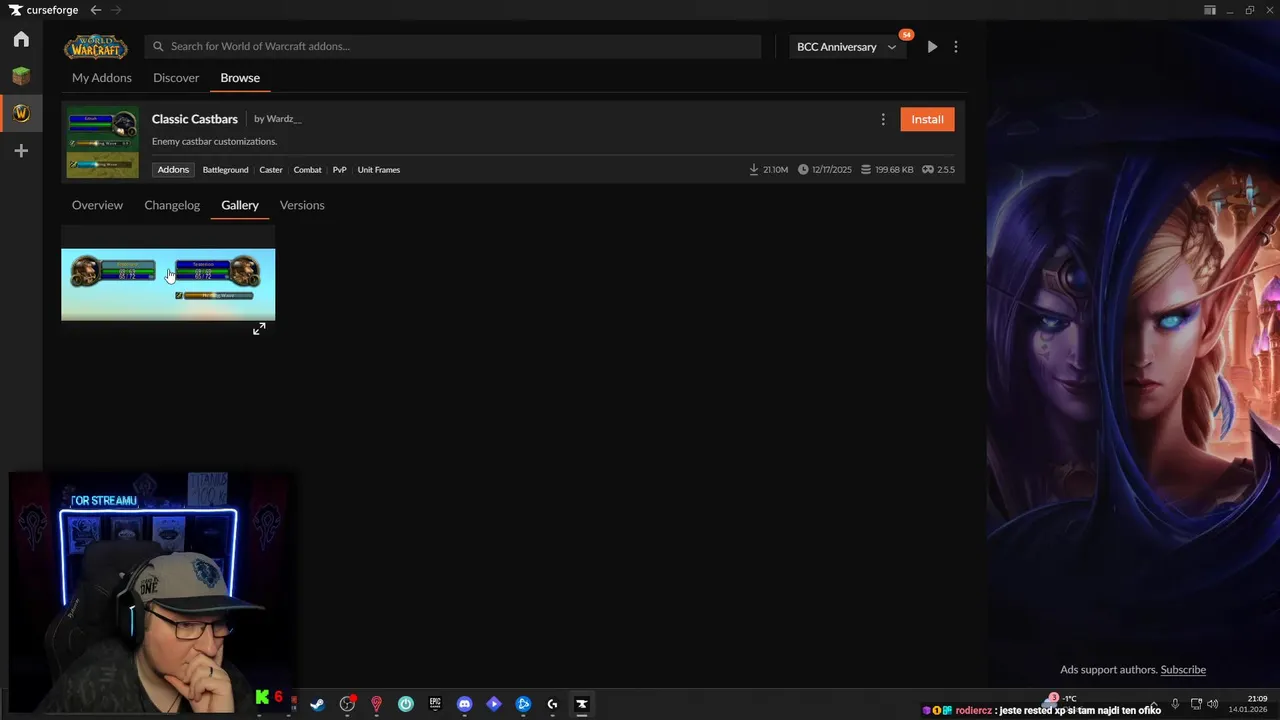Click the Search for World of Warcraft addons field
This screenshot has width=1280, height=720.
(x=453, y=46)
